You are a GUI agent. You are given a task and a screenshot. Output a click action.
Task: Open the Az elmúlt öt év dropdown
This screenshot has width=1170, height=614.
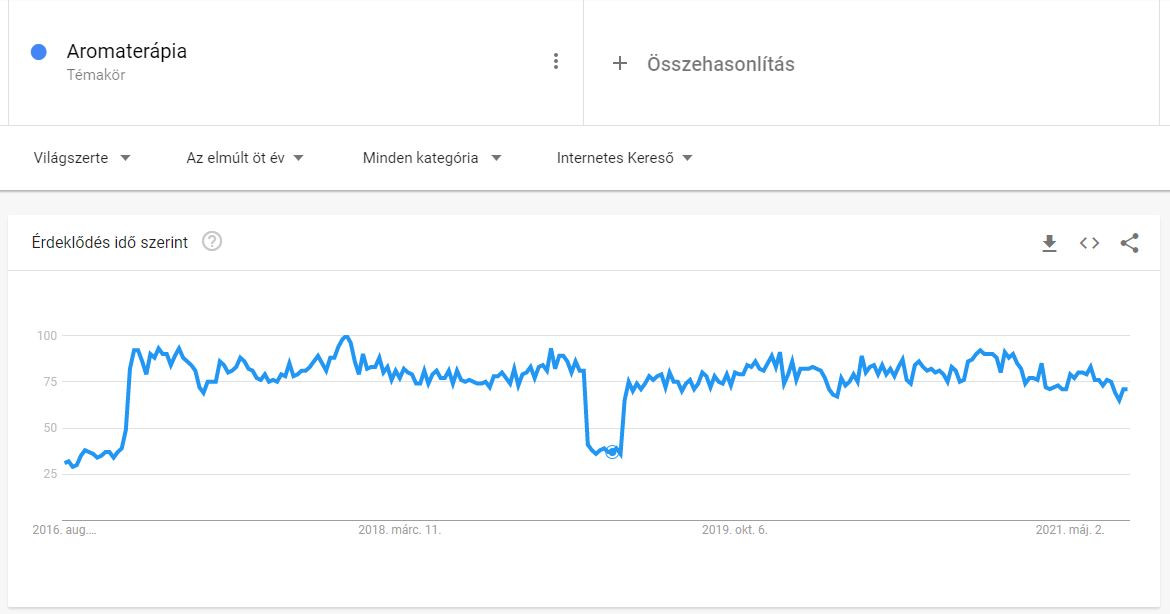(245, 158)
